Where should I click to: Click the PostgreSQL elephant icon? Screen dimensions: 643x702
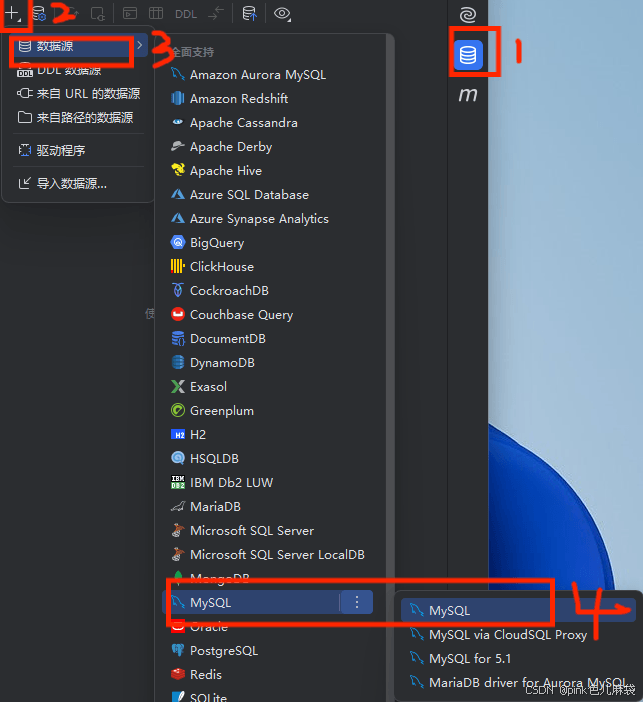[178, 650]
